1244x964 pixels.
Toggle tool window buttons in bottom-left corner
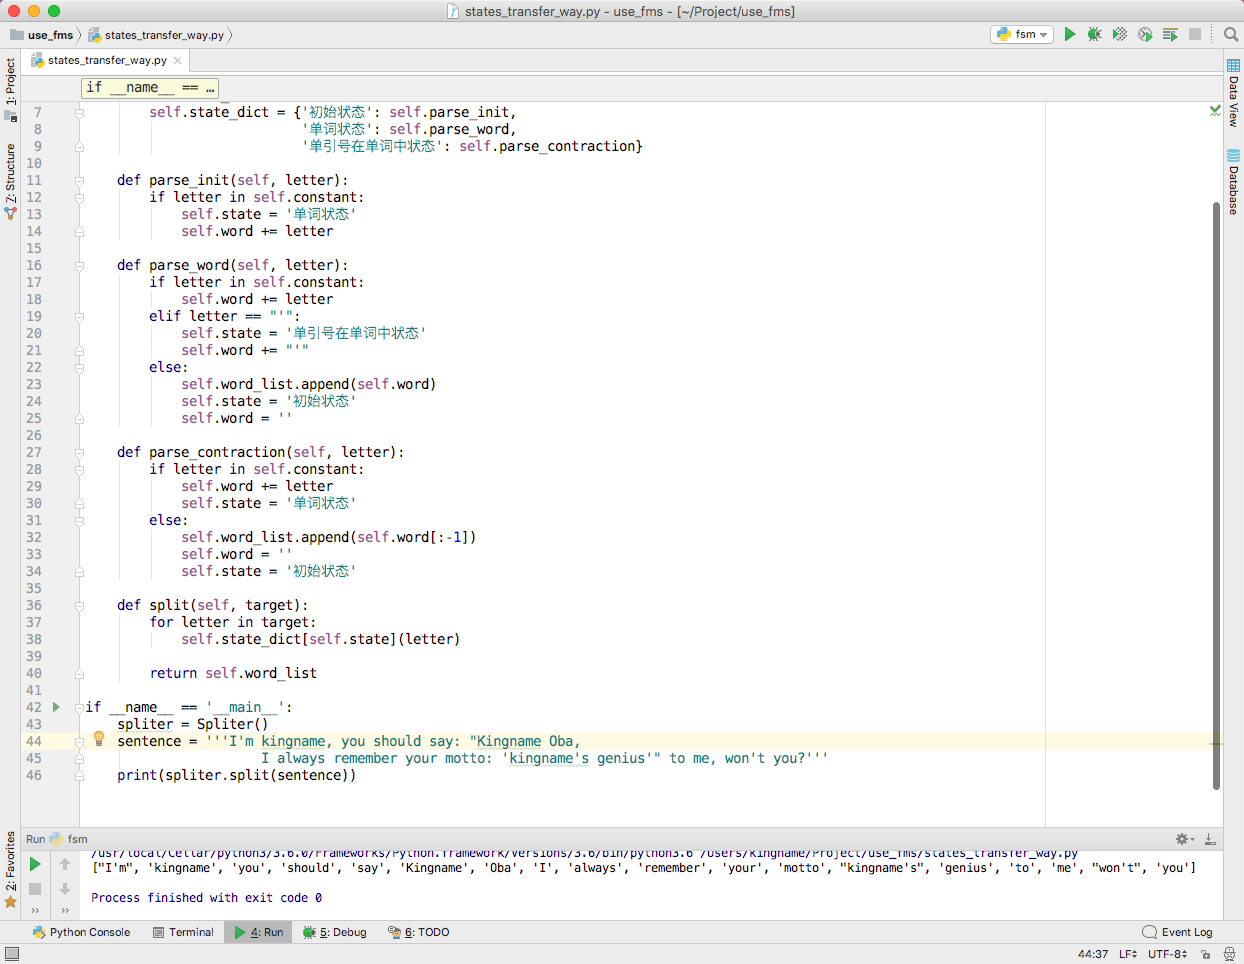[x=12, y=954]
